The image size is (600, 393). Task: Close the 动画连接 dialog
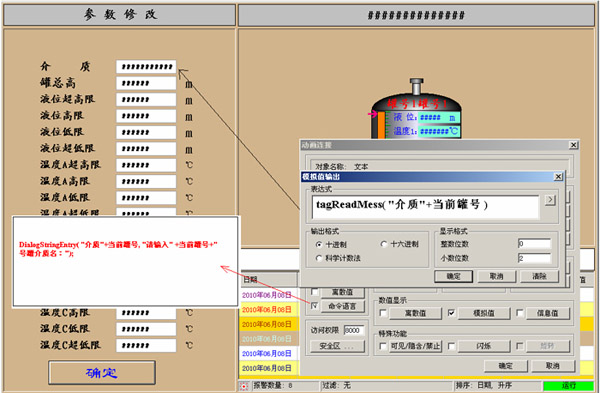click(x=573, y=145)
